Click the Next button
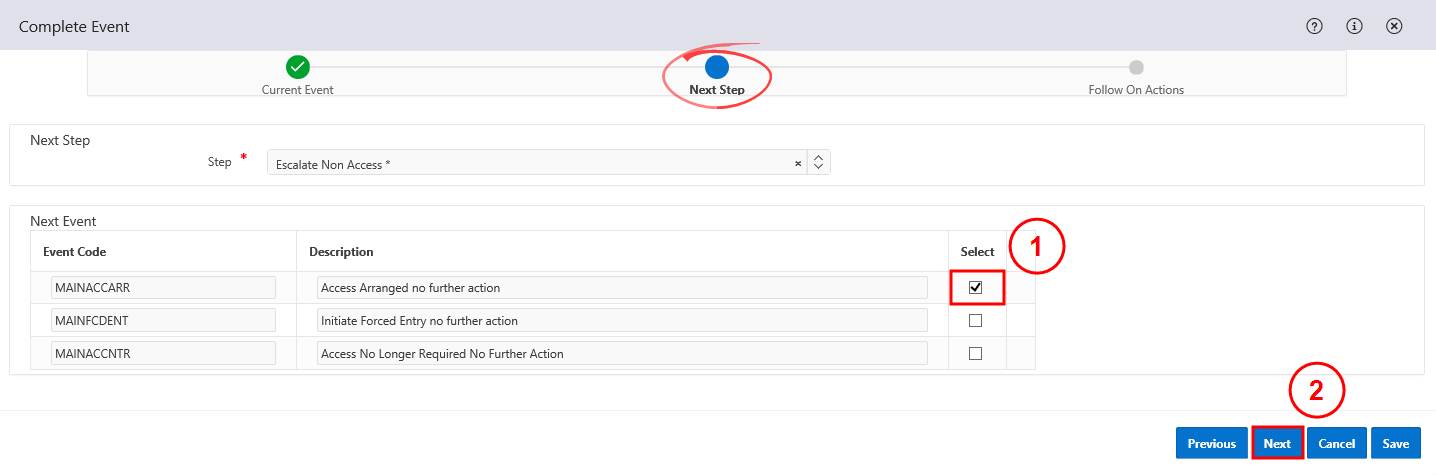The image size is (1436, 475). (x=1277, y=443)
